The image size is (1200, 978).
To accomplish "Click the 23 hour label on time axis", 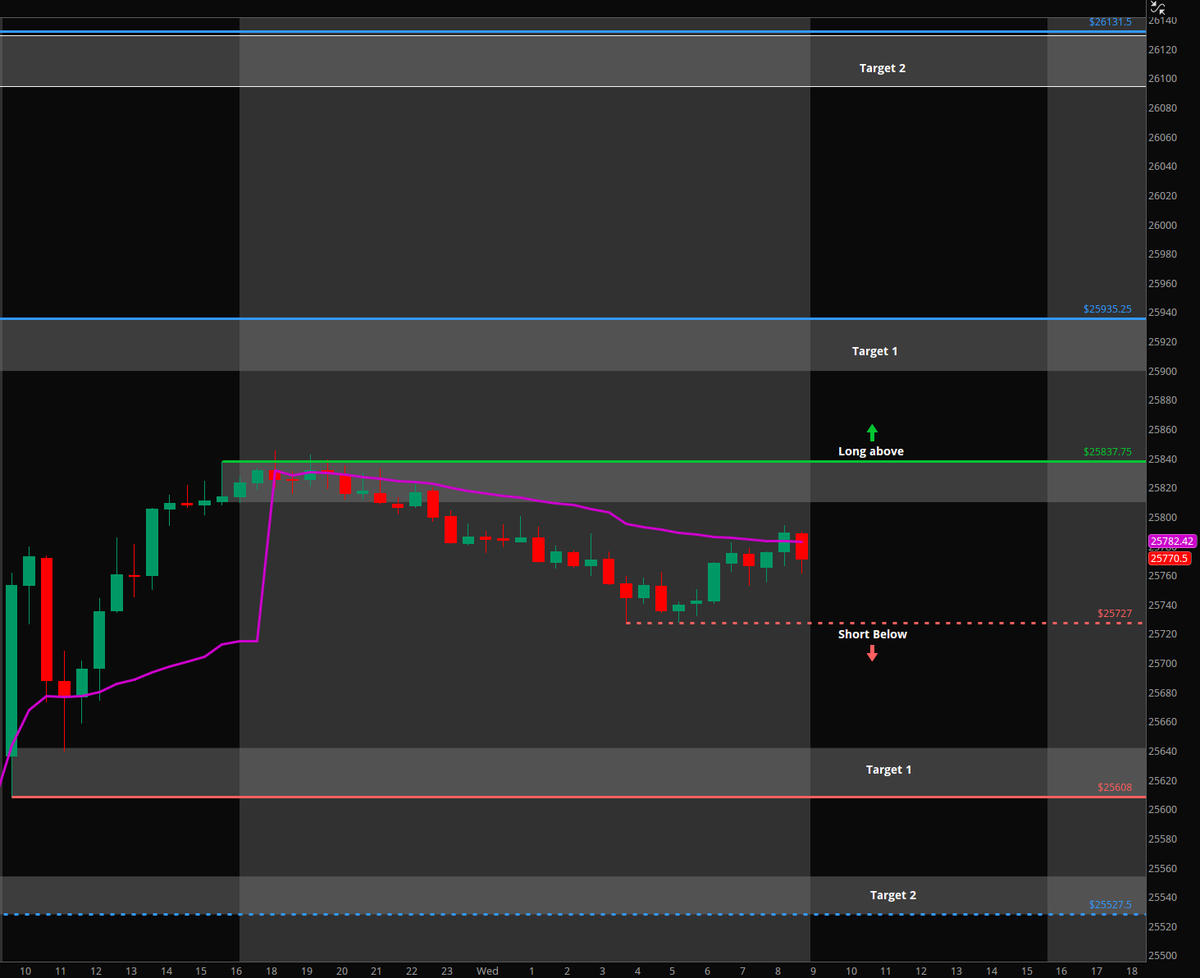I will (447, 970).
